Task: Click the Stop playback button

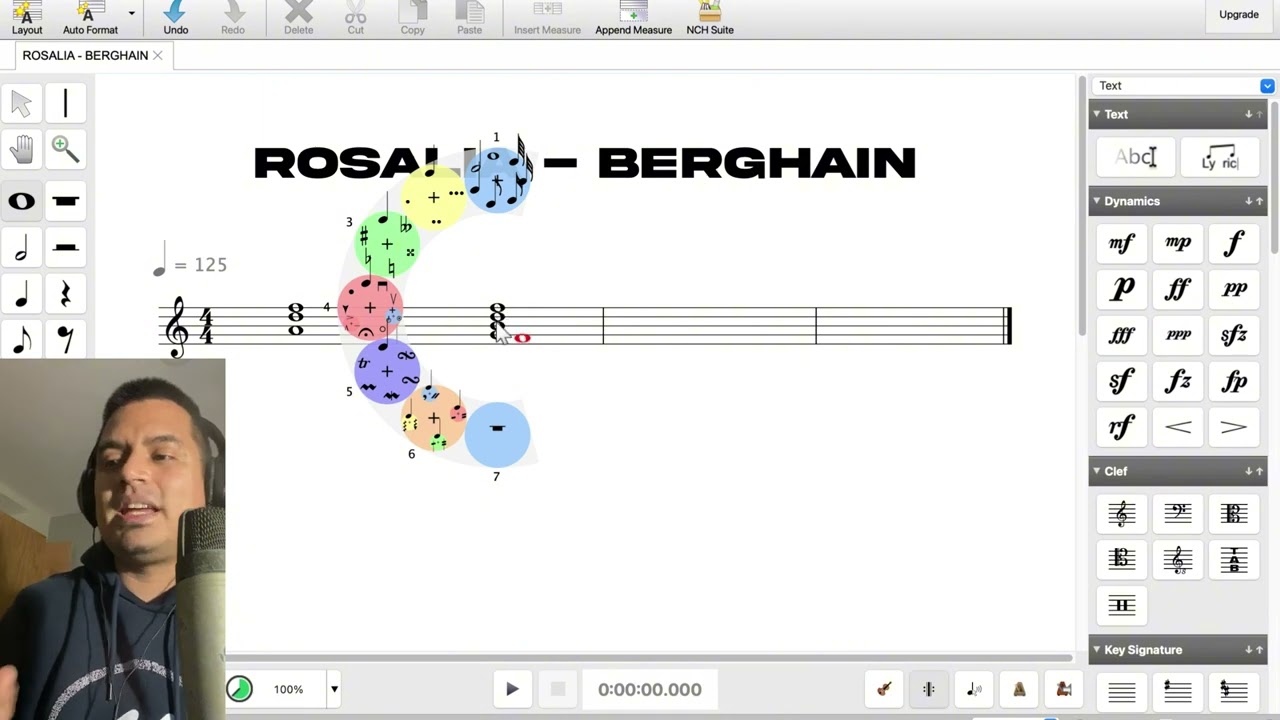Action: tap(558, 689)
